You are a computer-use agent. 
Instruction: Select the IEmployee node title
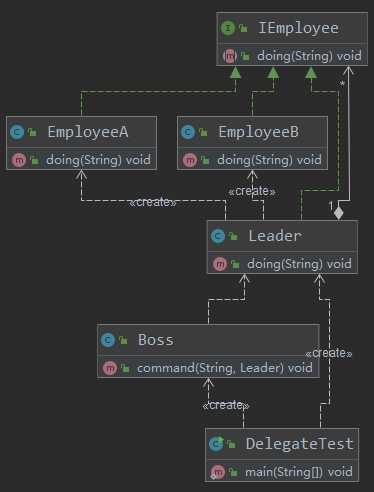click(298, 28)
